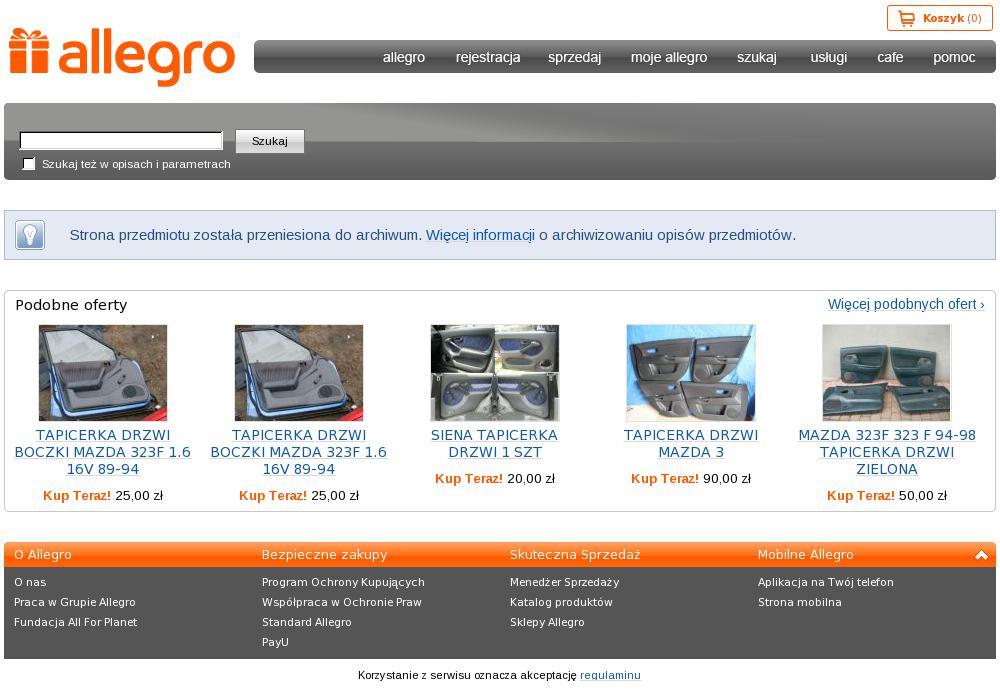Collapse the footer with the arrow icon
This screenshot has width=1000, height=695.
pyautogui.click(x=982, y=555)
